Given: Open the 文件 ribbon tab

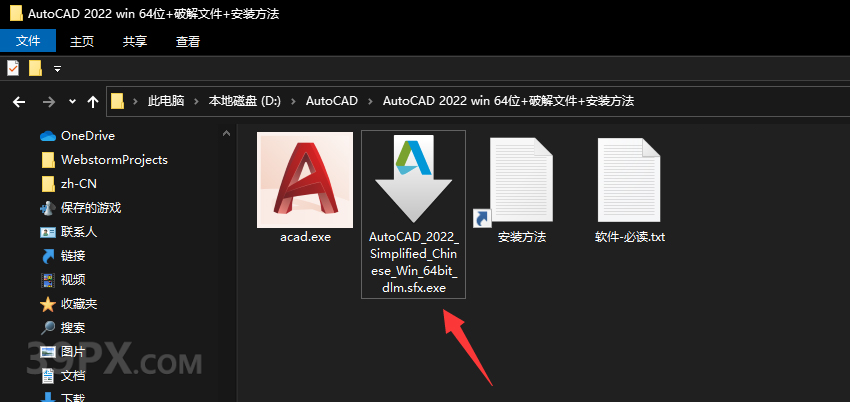Looking at the screenshot, I should pyautogui.click(x=28, y=41).
